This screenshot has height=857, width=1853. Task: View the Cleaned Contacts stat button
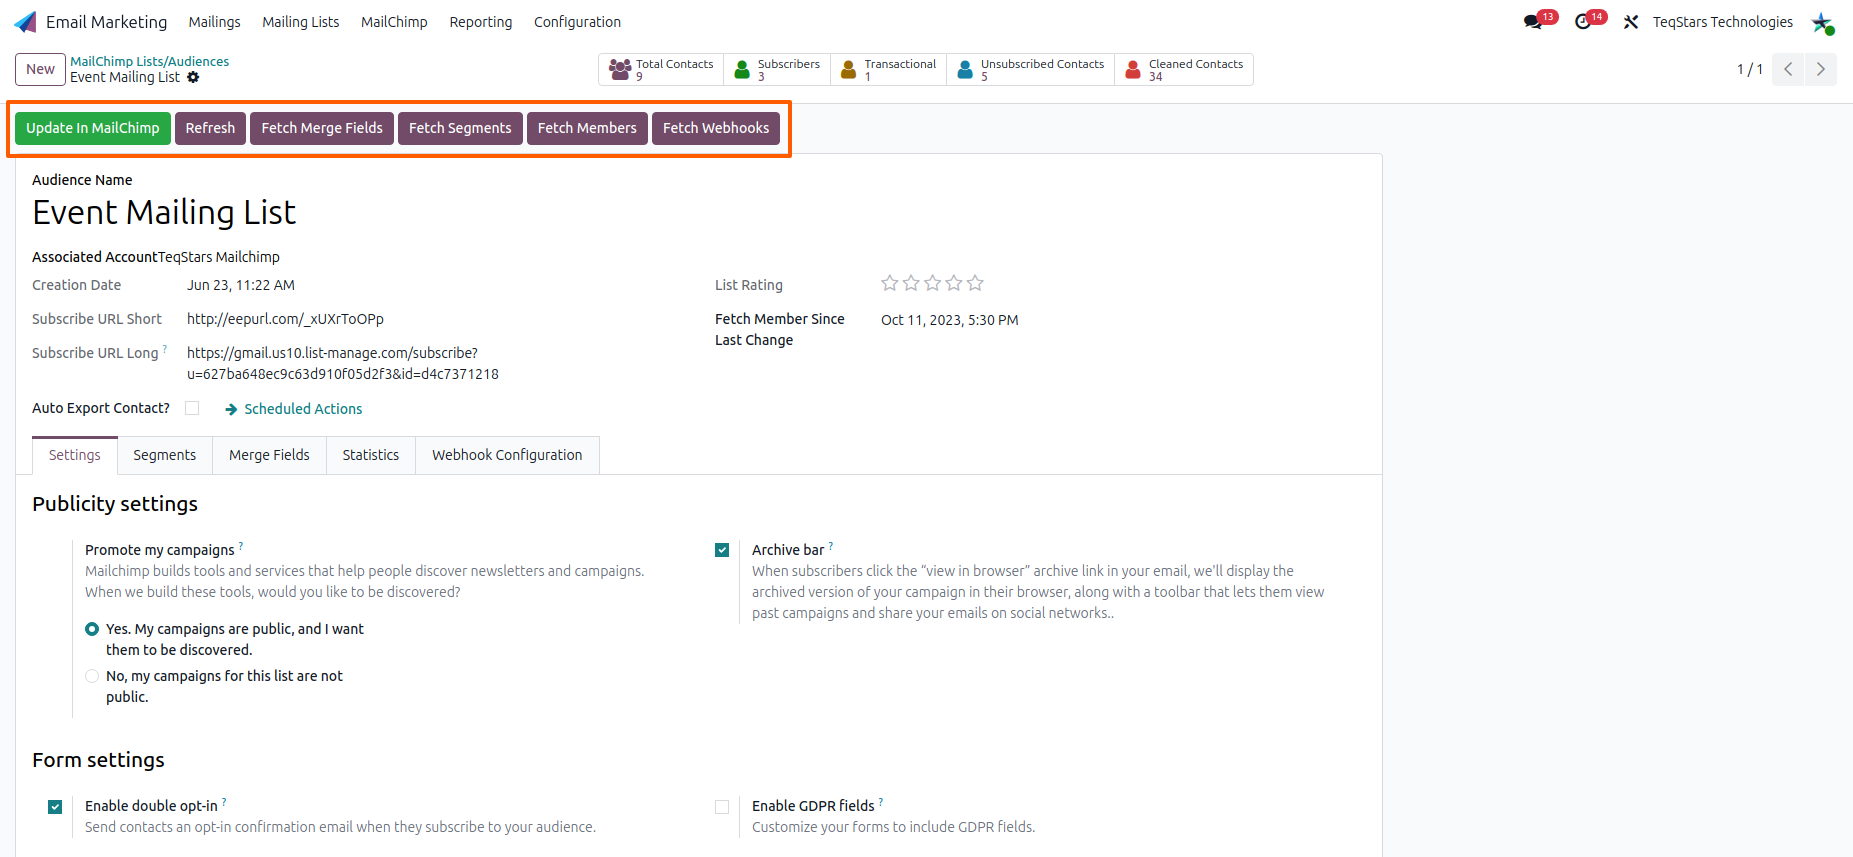point(1184,69)
